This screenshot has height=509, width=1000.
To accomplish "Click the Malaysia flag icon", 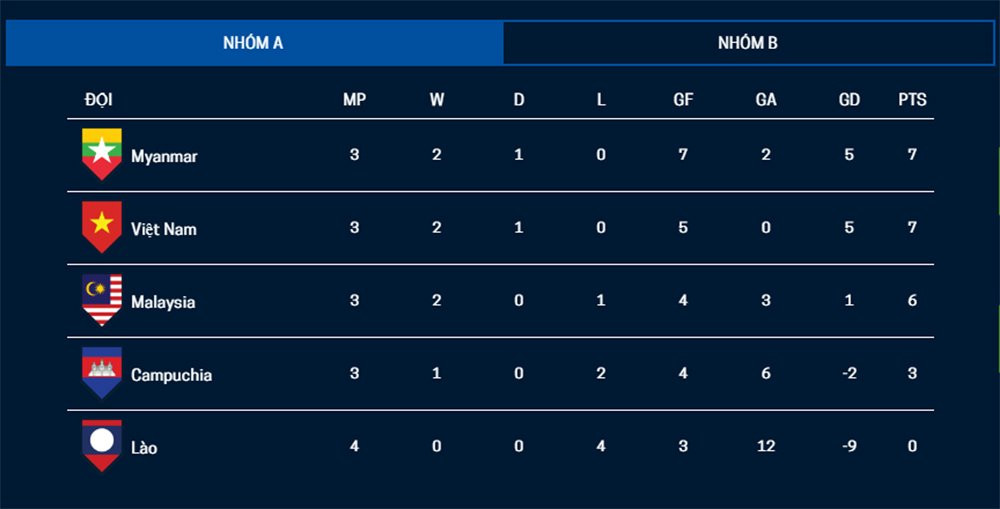I will pyautogui.click(x=101, y=300).
